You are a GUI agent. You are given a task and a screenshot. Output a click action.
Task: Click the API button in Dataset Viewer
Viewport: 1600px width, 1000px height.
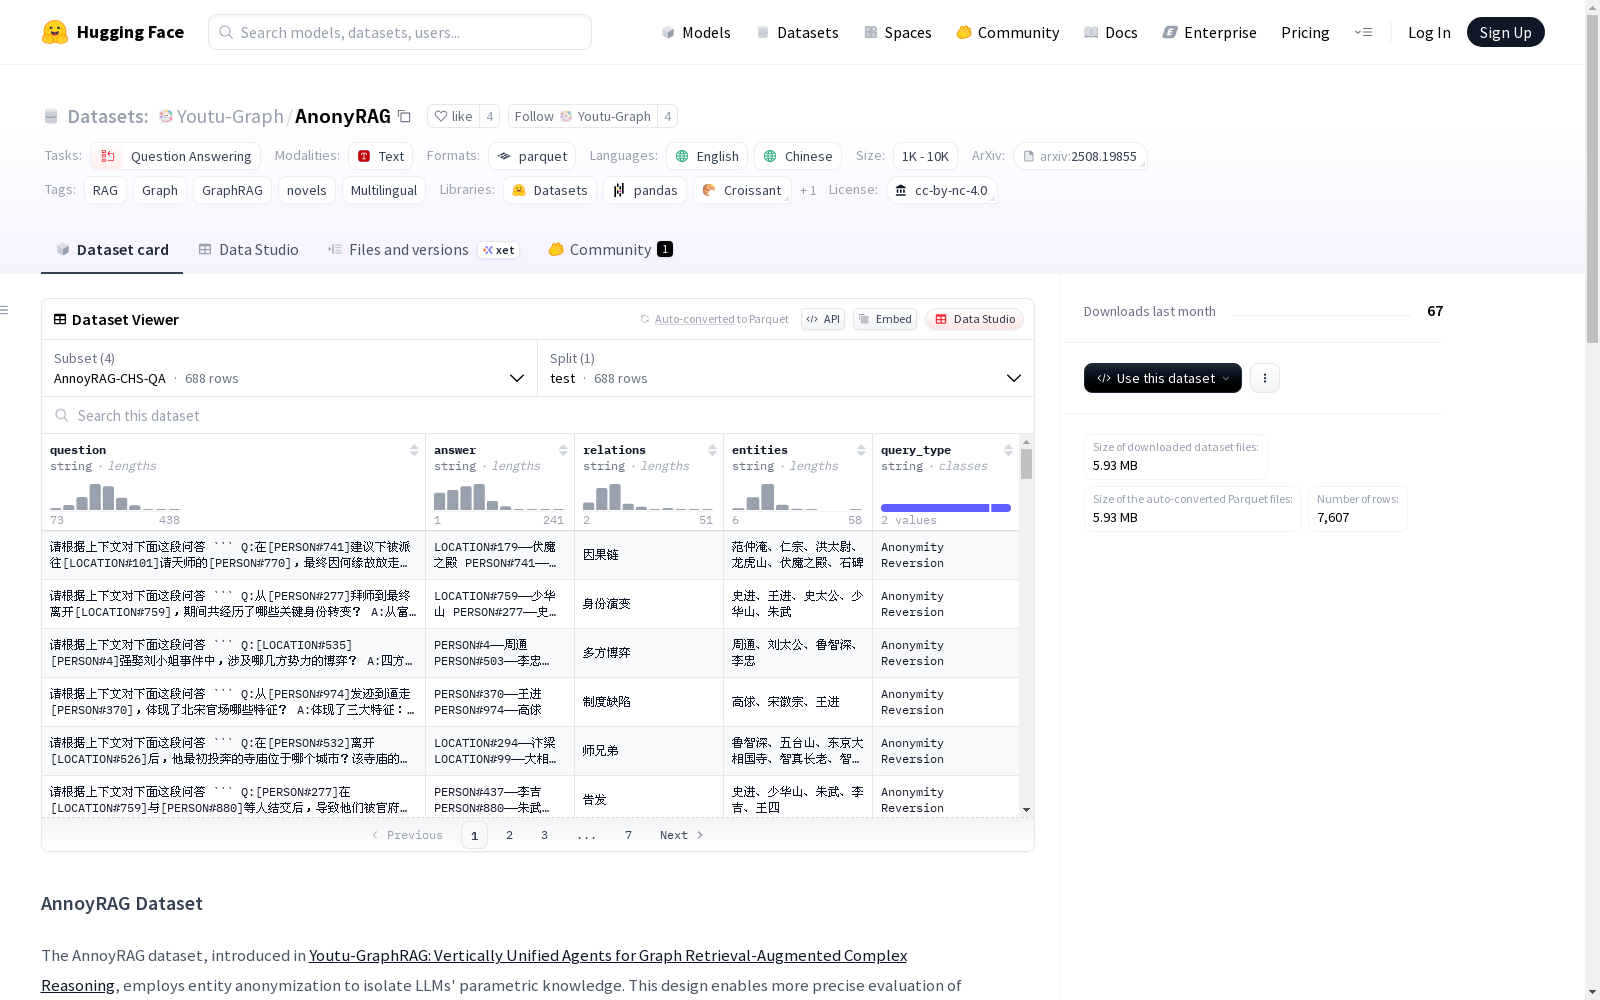(x=823, y=319)
